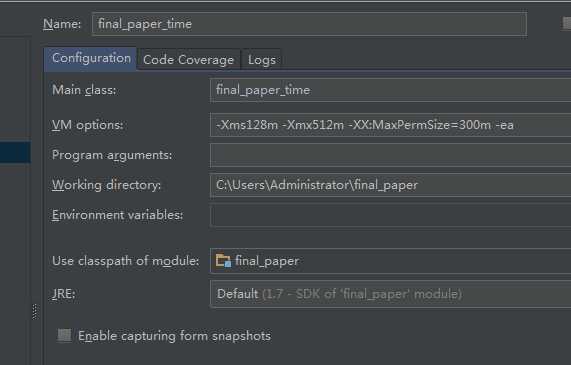Enable capturing form snapshots checkbox
The image size is (571, 365).
pos(64,335)
